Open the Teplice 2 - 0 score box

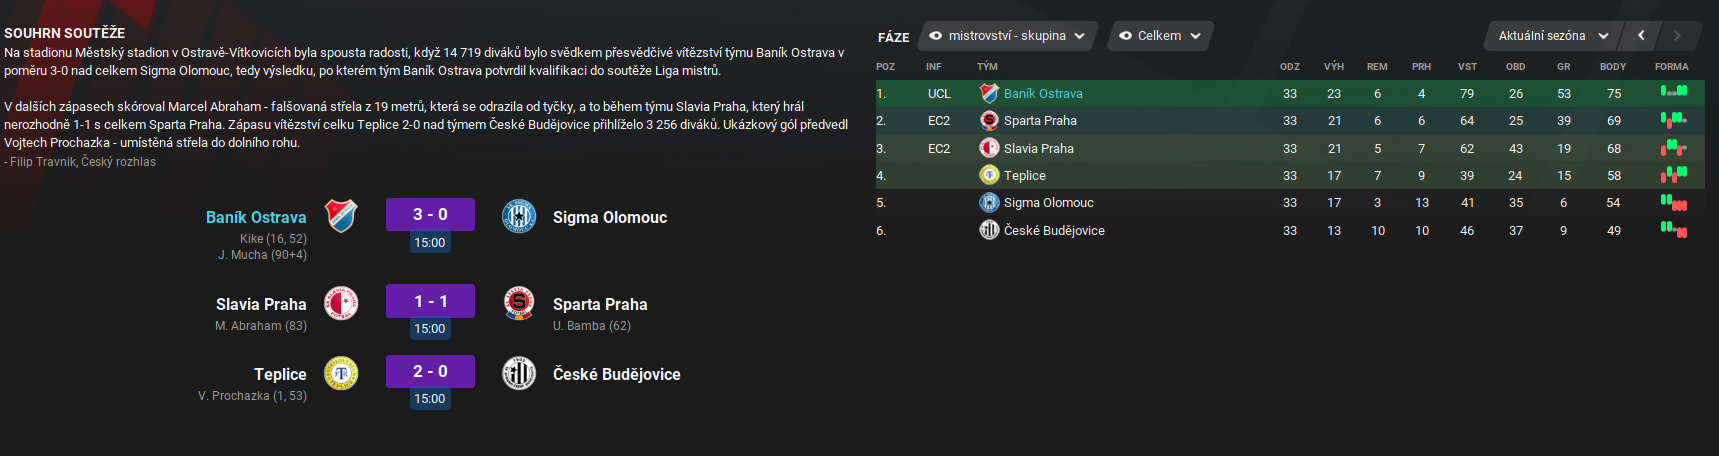[430, 372]
